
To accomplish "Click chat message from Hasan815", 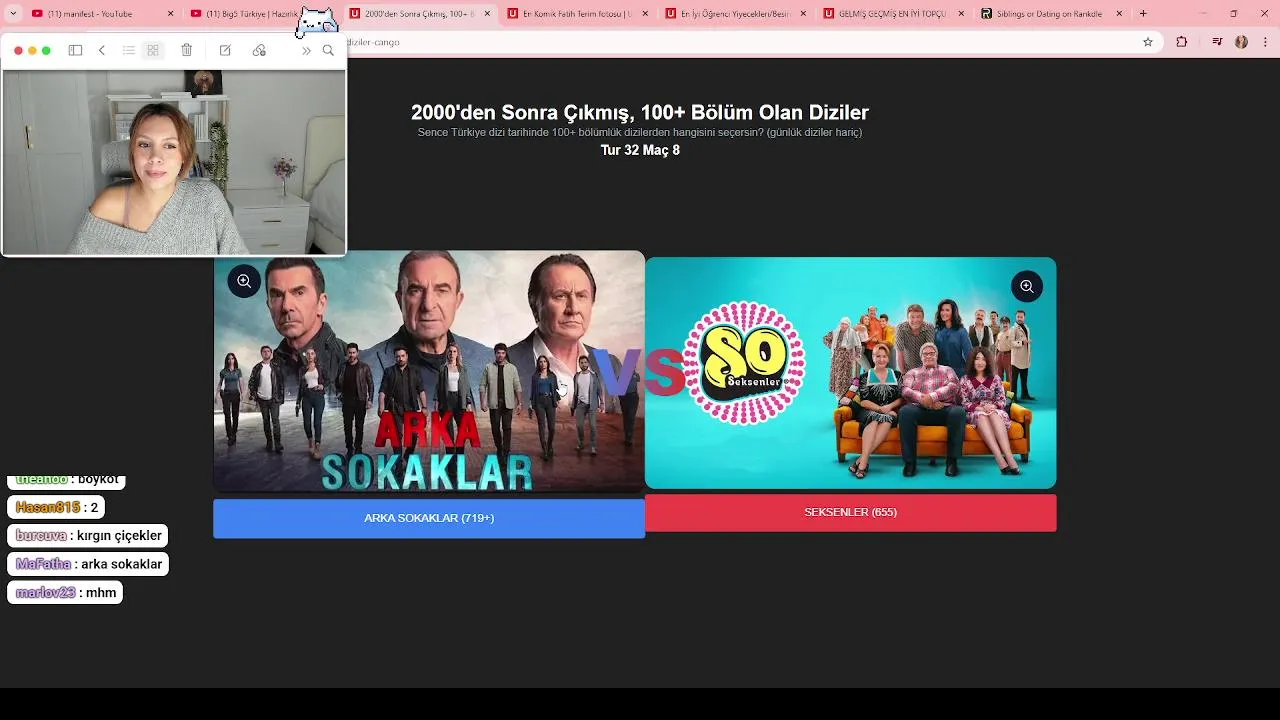I will pos(56,508).
